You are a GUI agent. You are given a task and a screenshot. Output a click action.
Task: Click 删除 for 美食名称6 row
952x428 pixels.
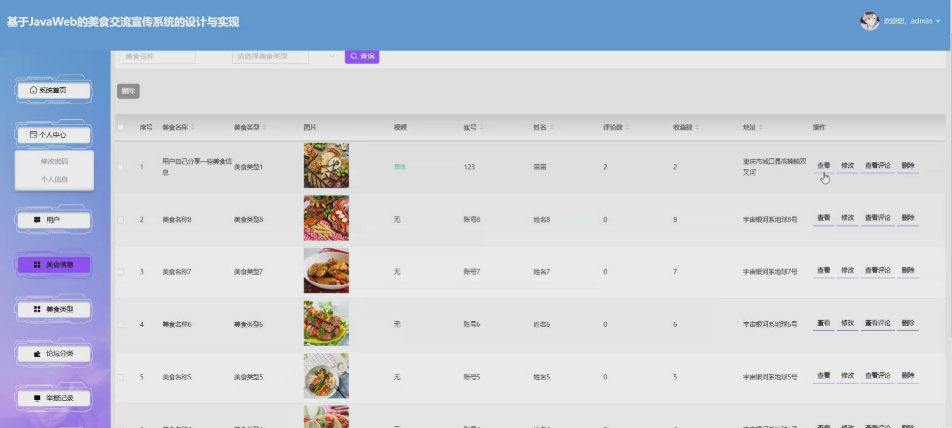pyautogui.click(x=908, y=324)
